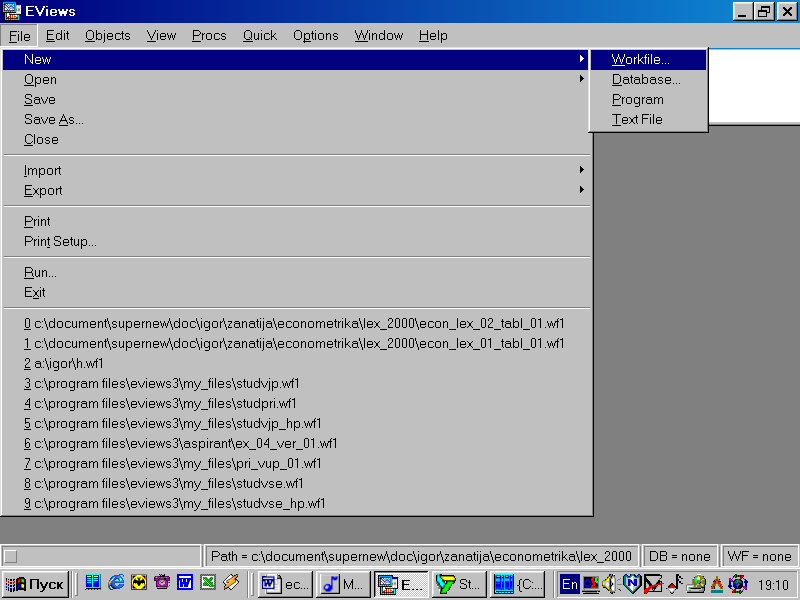Open the Edit menu
Viewport: 800px width, 600px height.
(57, 36)
